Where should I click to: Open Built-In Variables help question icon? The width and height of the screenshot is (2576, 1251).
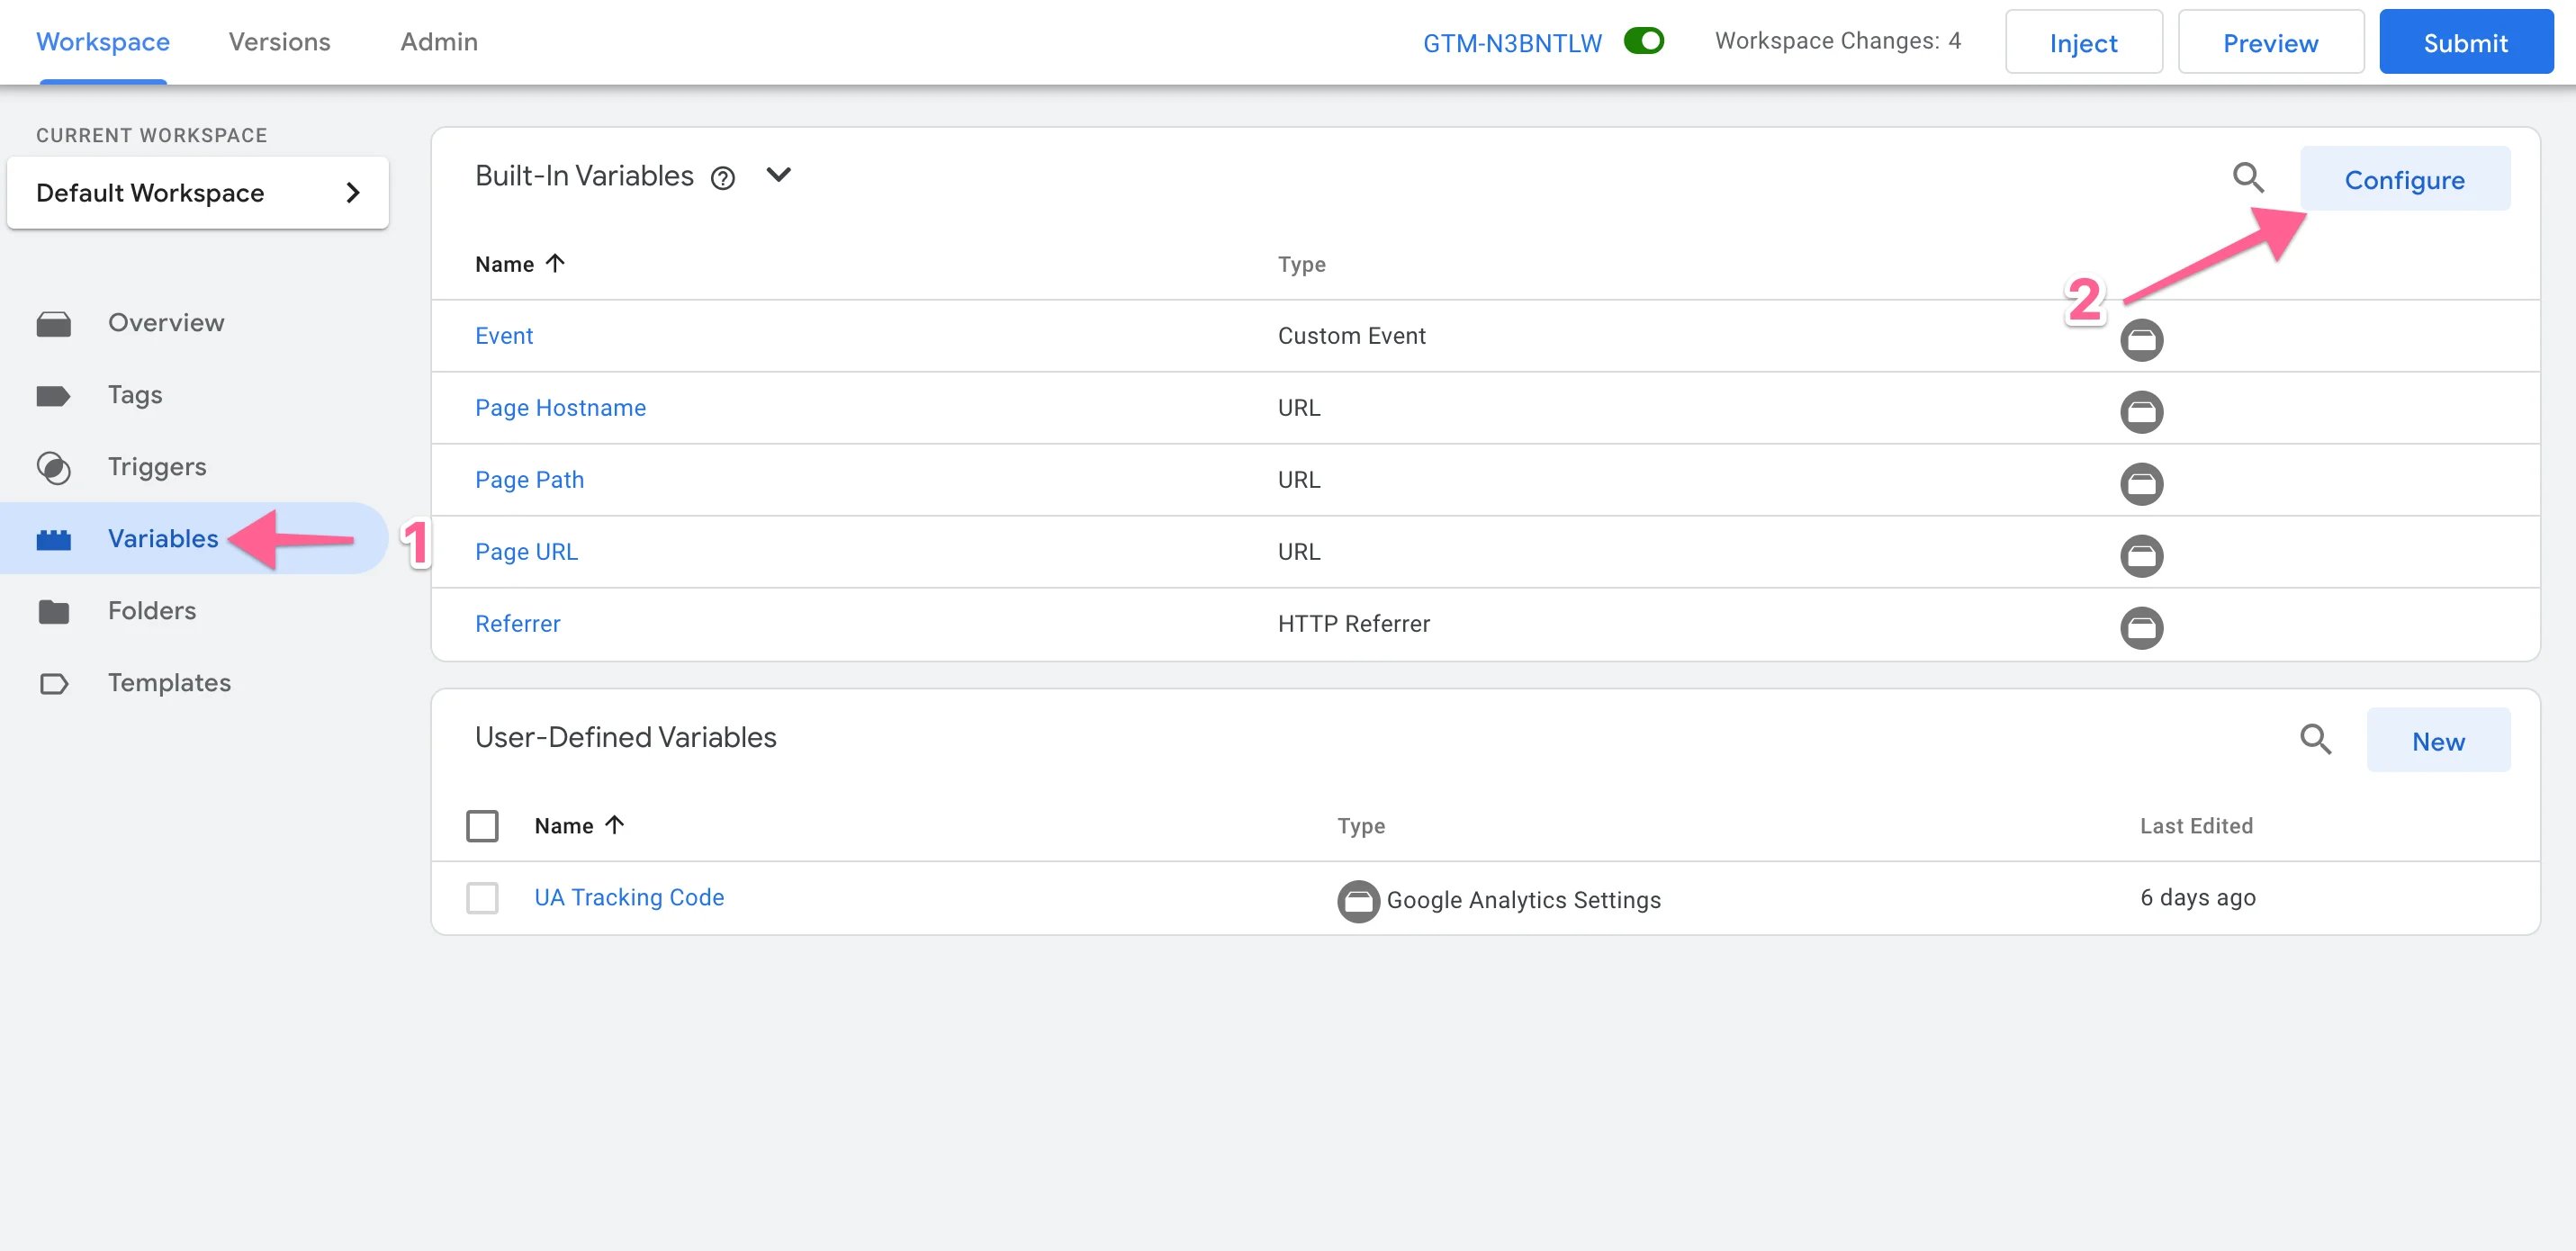[x=722, y=178]
